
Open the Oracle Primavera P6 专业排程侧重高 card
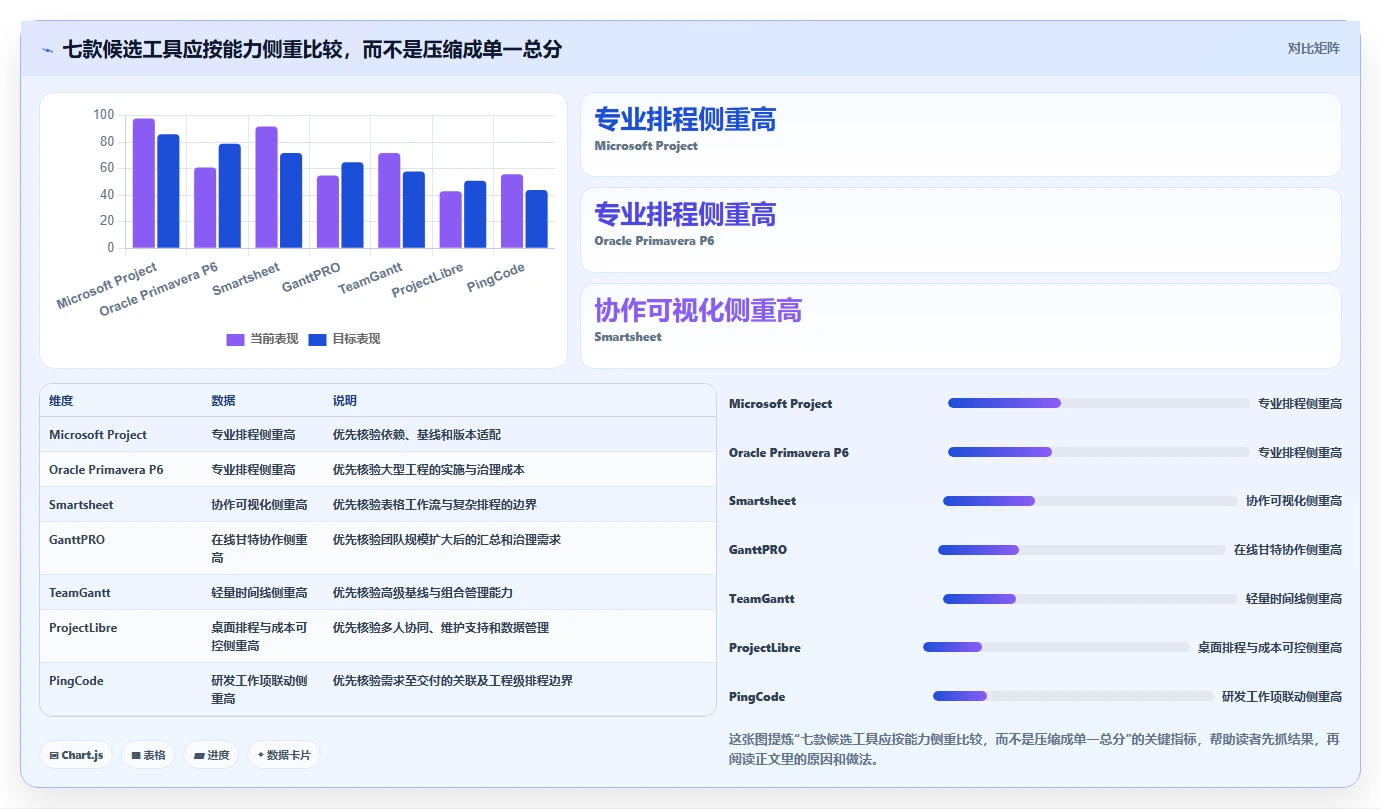pyautogui.click(x=960, y=230)
